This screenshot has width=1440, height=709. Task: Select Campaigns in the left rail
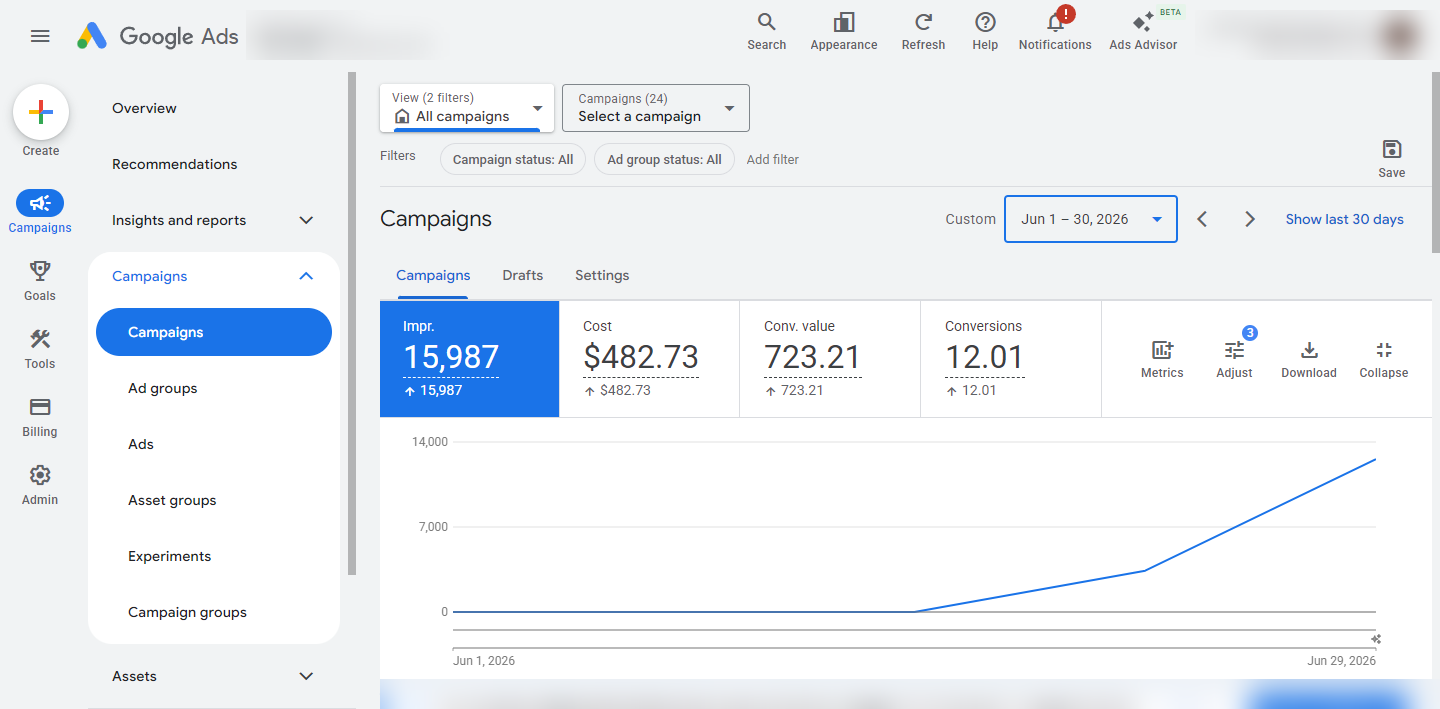(40, 213)
